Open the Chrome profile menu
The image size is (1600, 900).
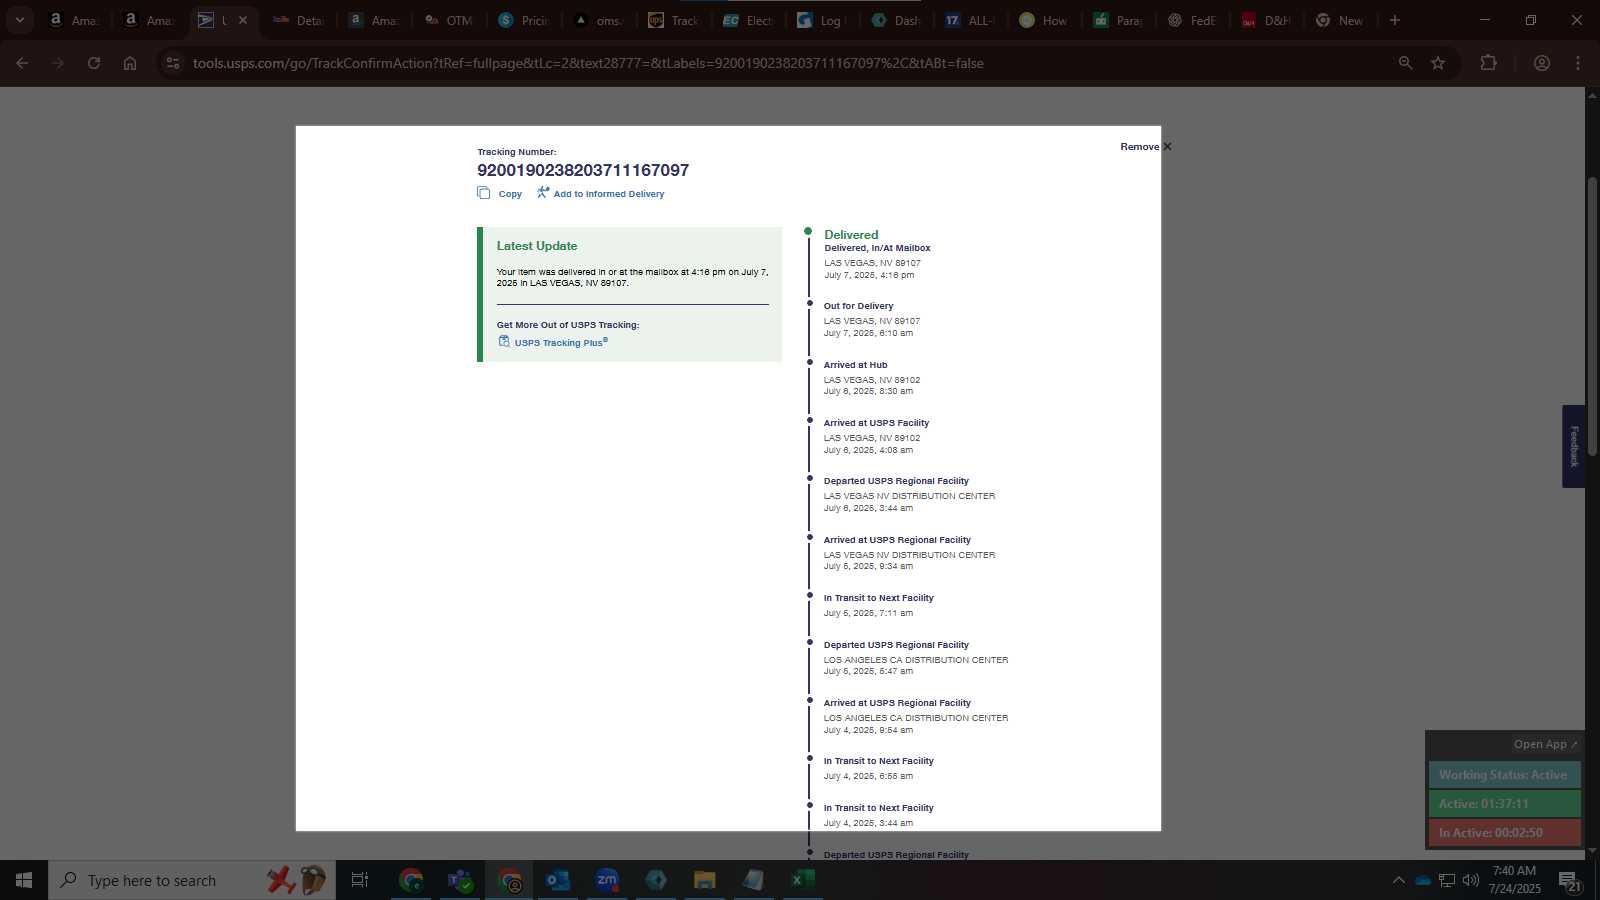click(1542, 63)
